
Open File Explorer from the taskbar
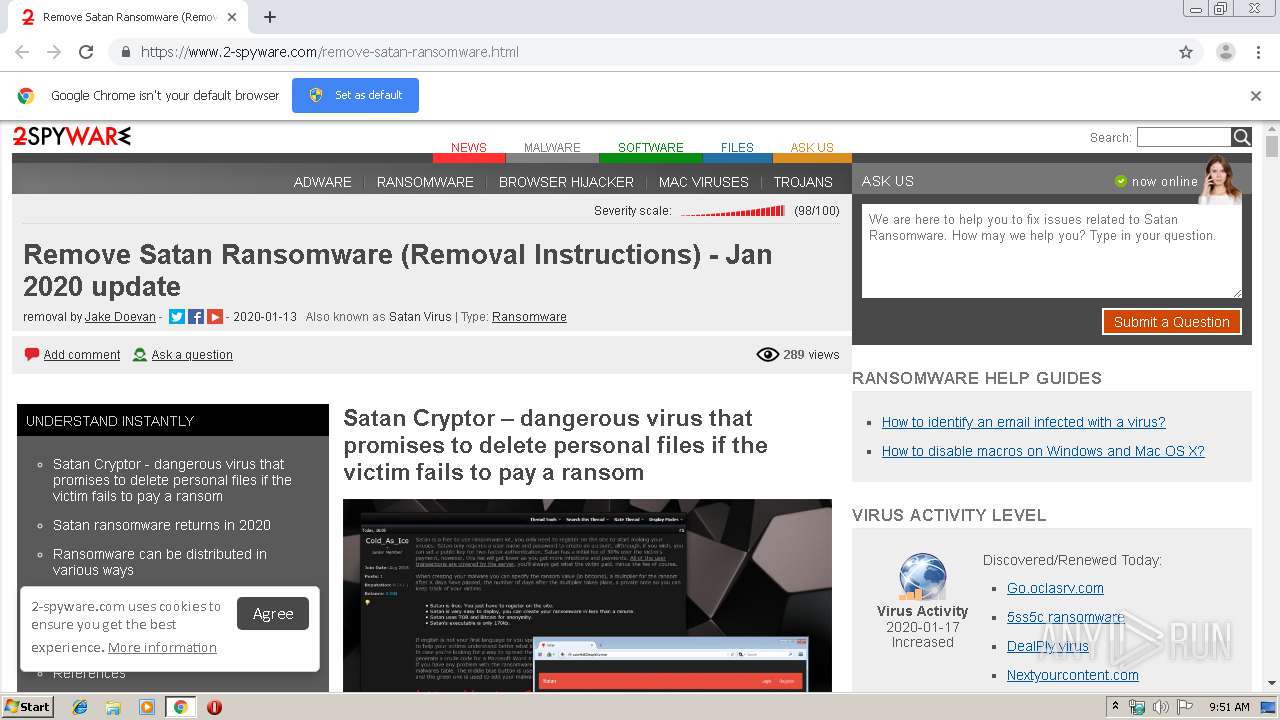pyautogui.click(x=113, y=707)
